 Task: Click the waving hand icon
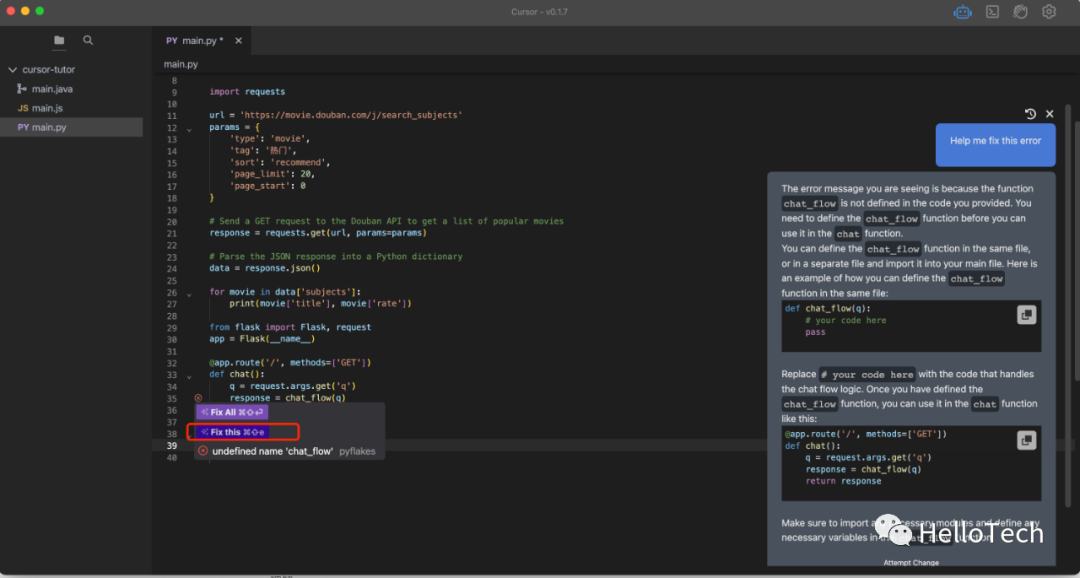(x=1021, y=12)
